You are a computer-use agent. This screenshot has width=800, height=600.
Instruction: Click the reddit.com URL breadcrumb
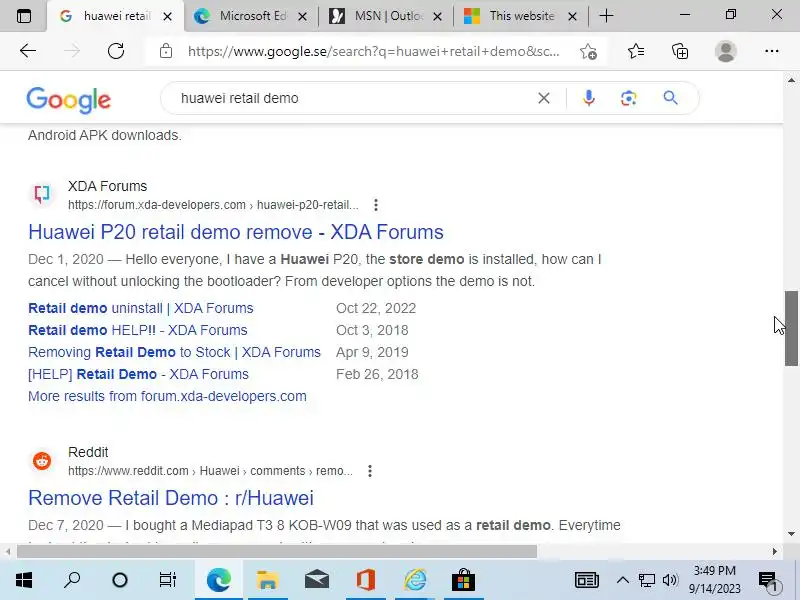coord(210,471)
